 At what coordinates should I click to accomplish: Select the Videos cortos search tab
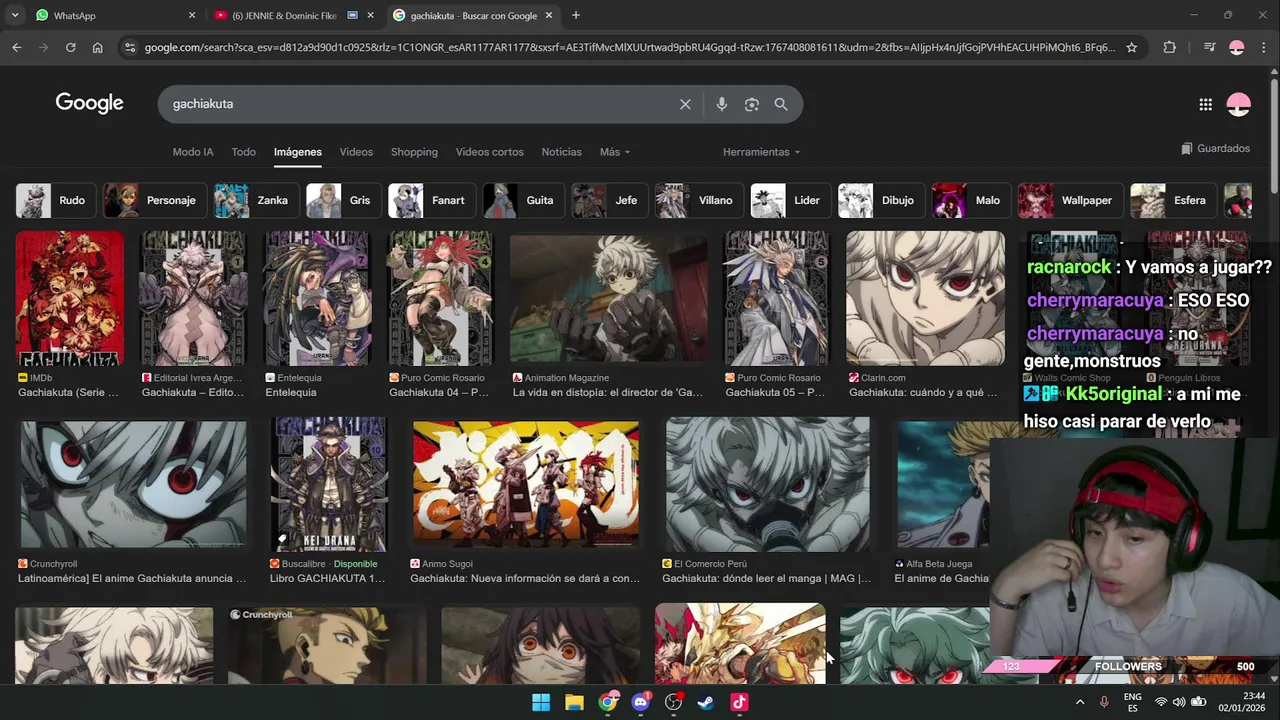[490, 152]
